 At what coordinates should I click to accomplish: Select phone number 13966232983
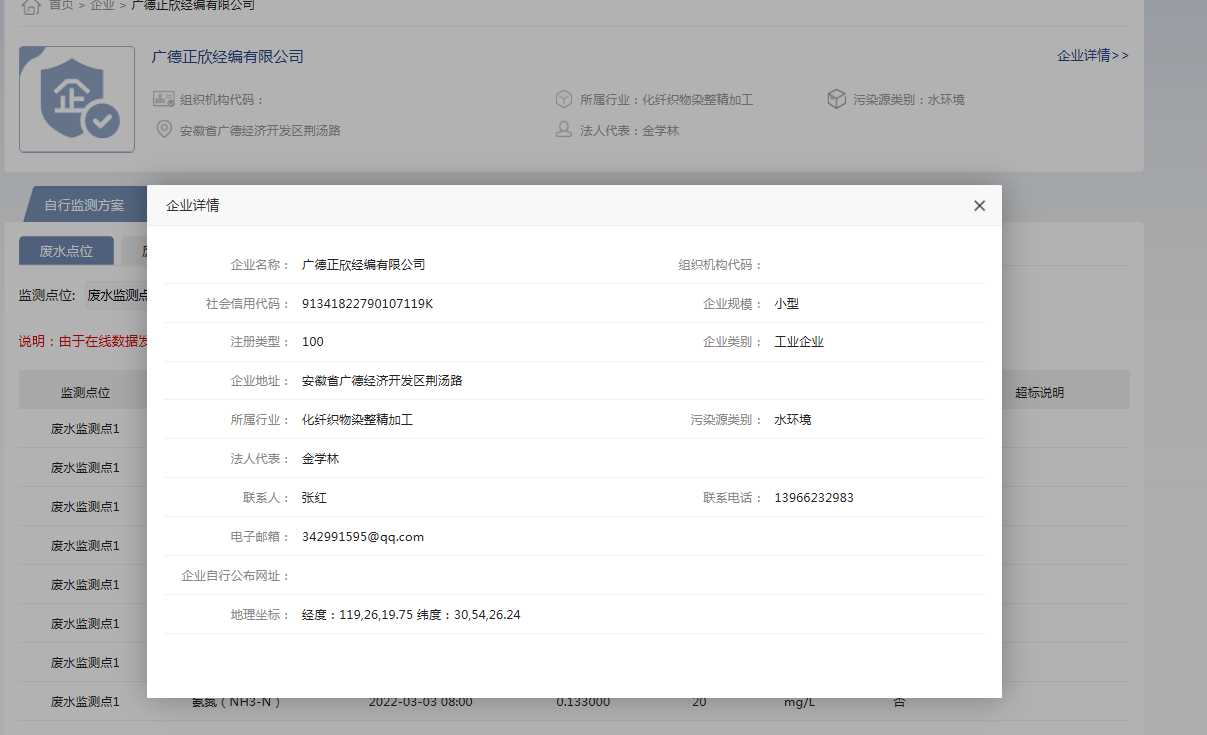tap(814, 498)
